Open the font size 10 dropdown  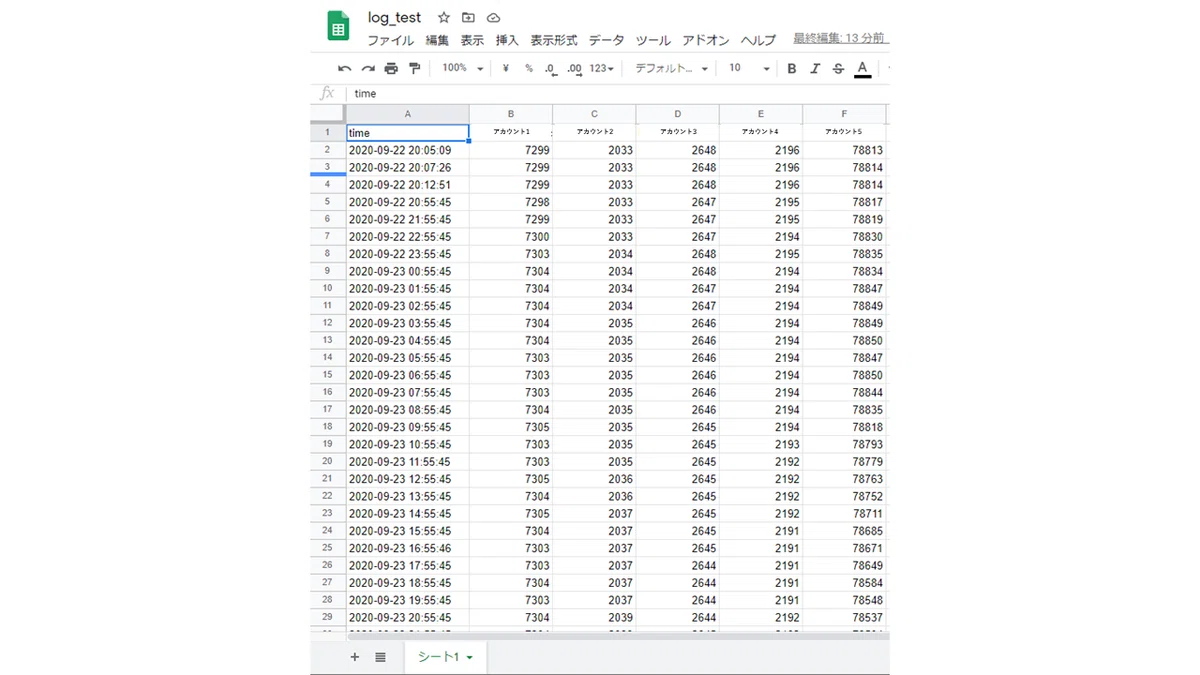point(749,68)
